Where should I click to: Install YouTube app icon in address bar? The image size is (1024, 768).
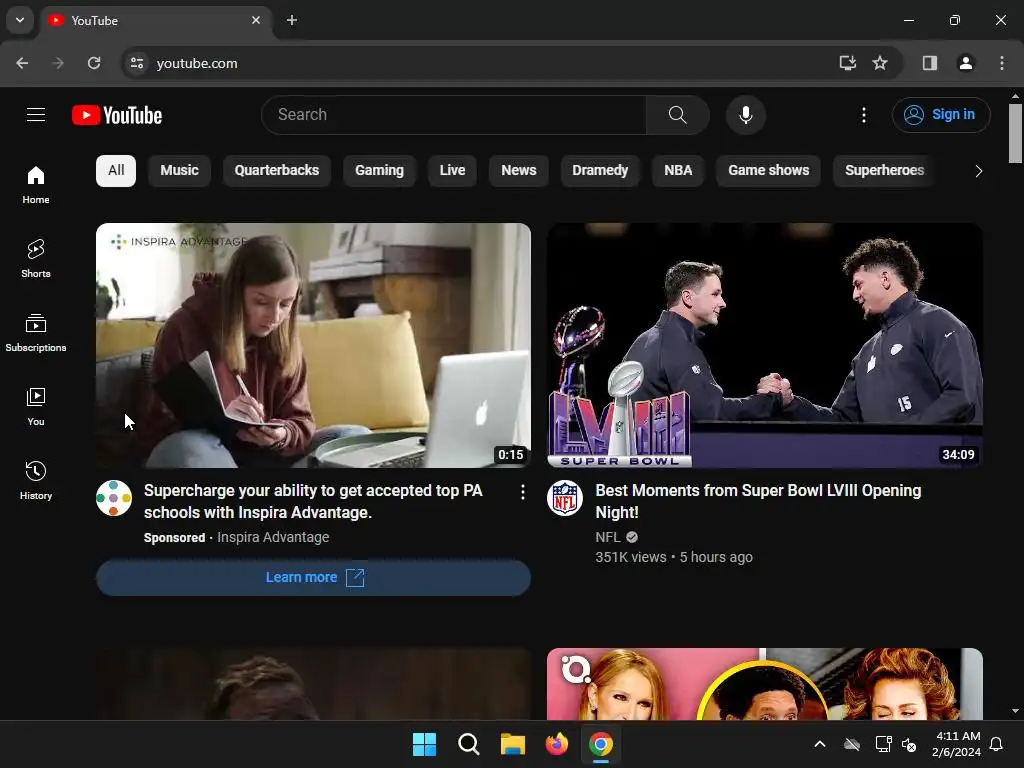[847, 63]
